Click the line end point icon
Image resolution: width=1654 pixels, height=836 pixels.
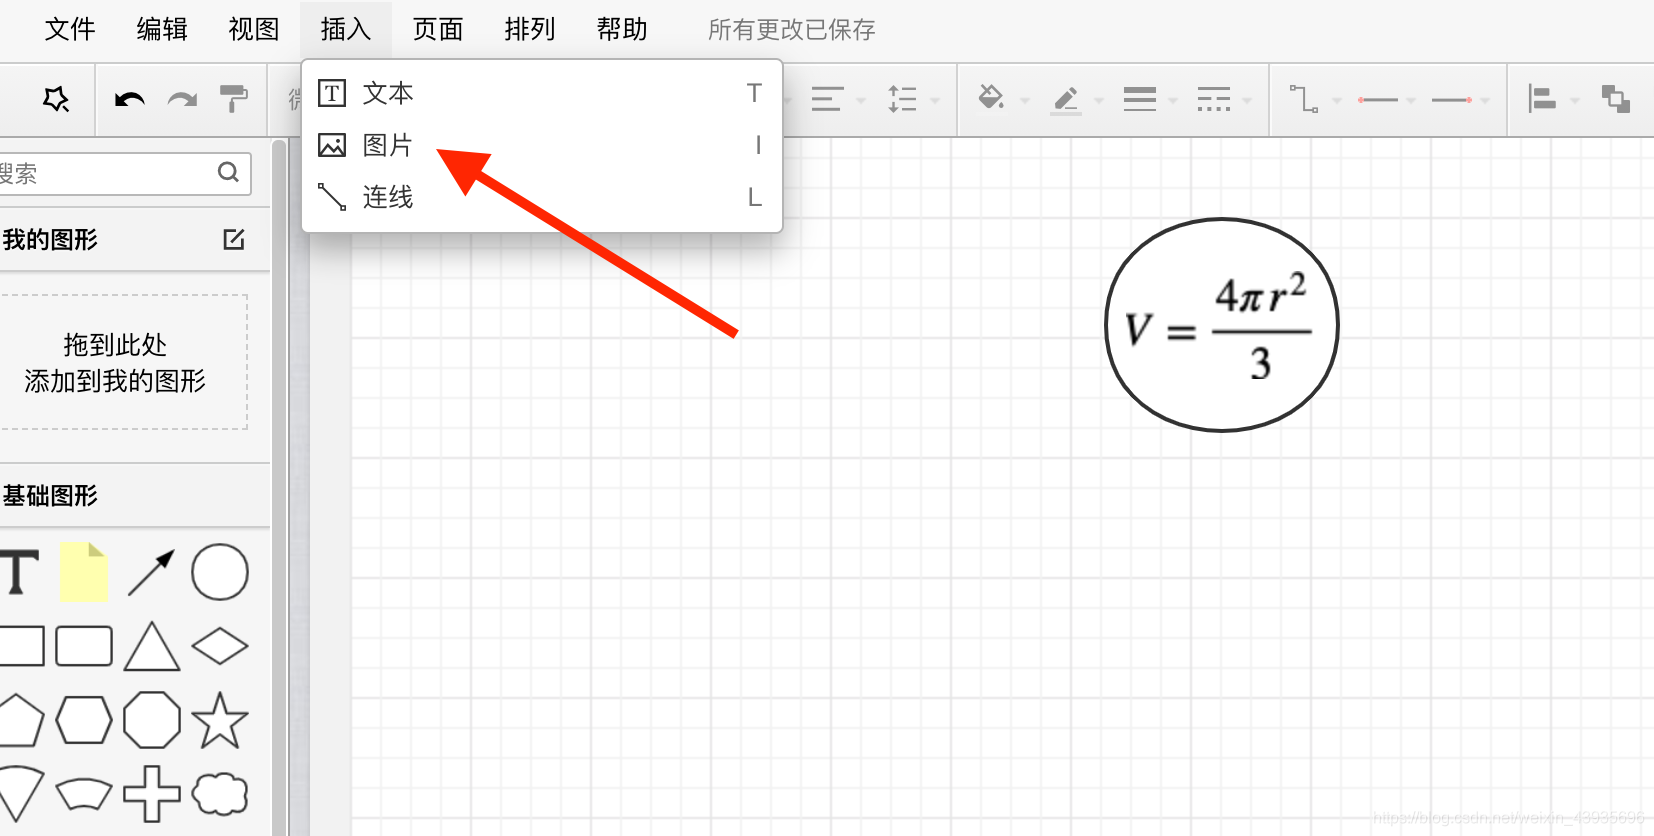click(1452, 100)
